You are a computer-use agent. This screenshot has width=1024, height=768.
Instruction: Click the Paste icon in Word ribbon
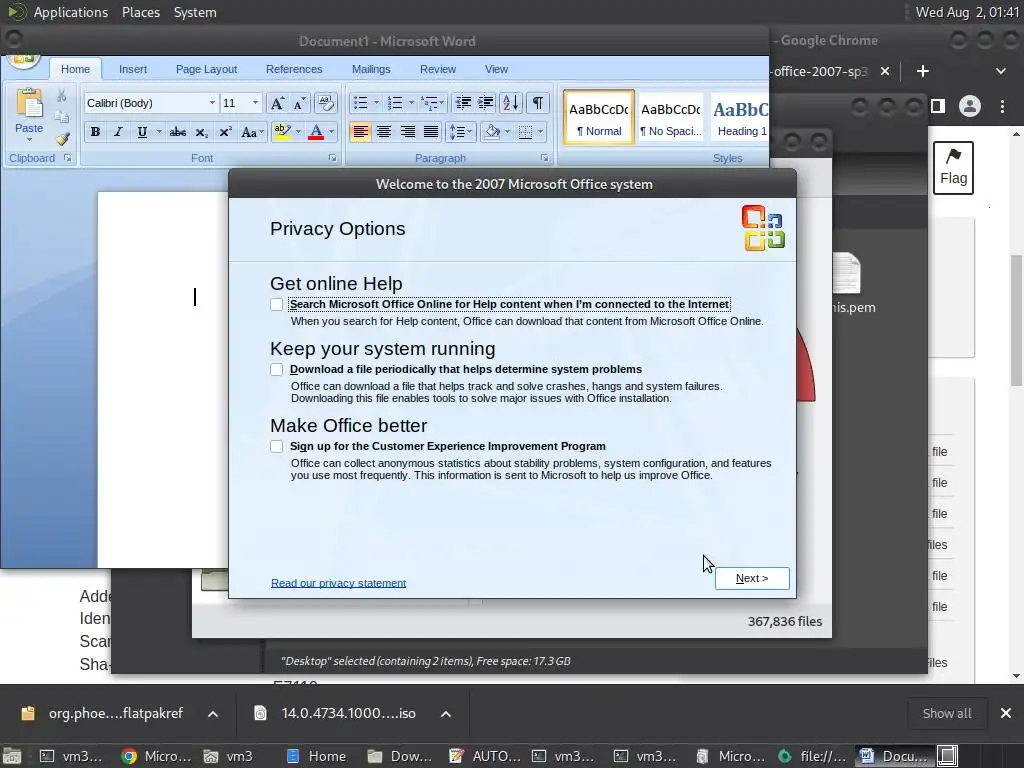(x=29, y=104)
